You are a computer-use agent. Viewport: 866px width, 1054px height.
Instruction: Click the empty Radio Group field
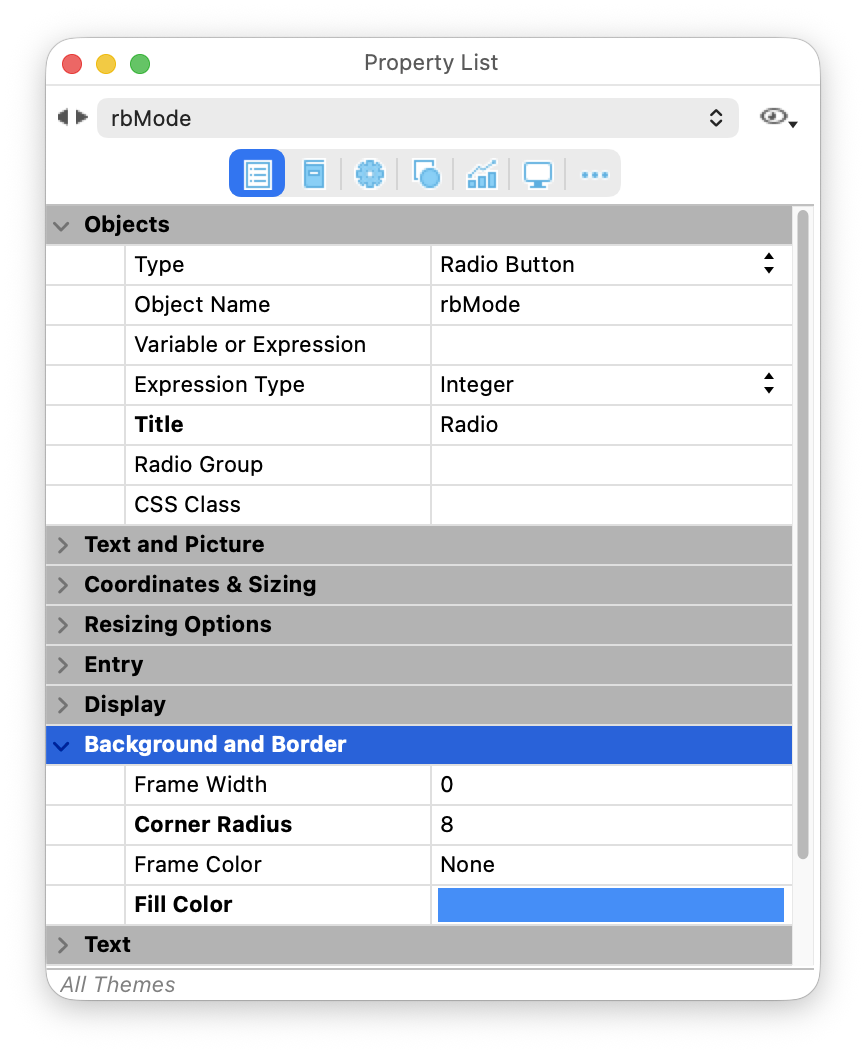(611, 464)
